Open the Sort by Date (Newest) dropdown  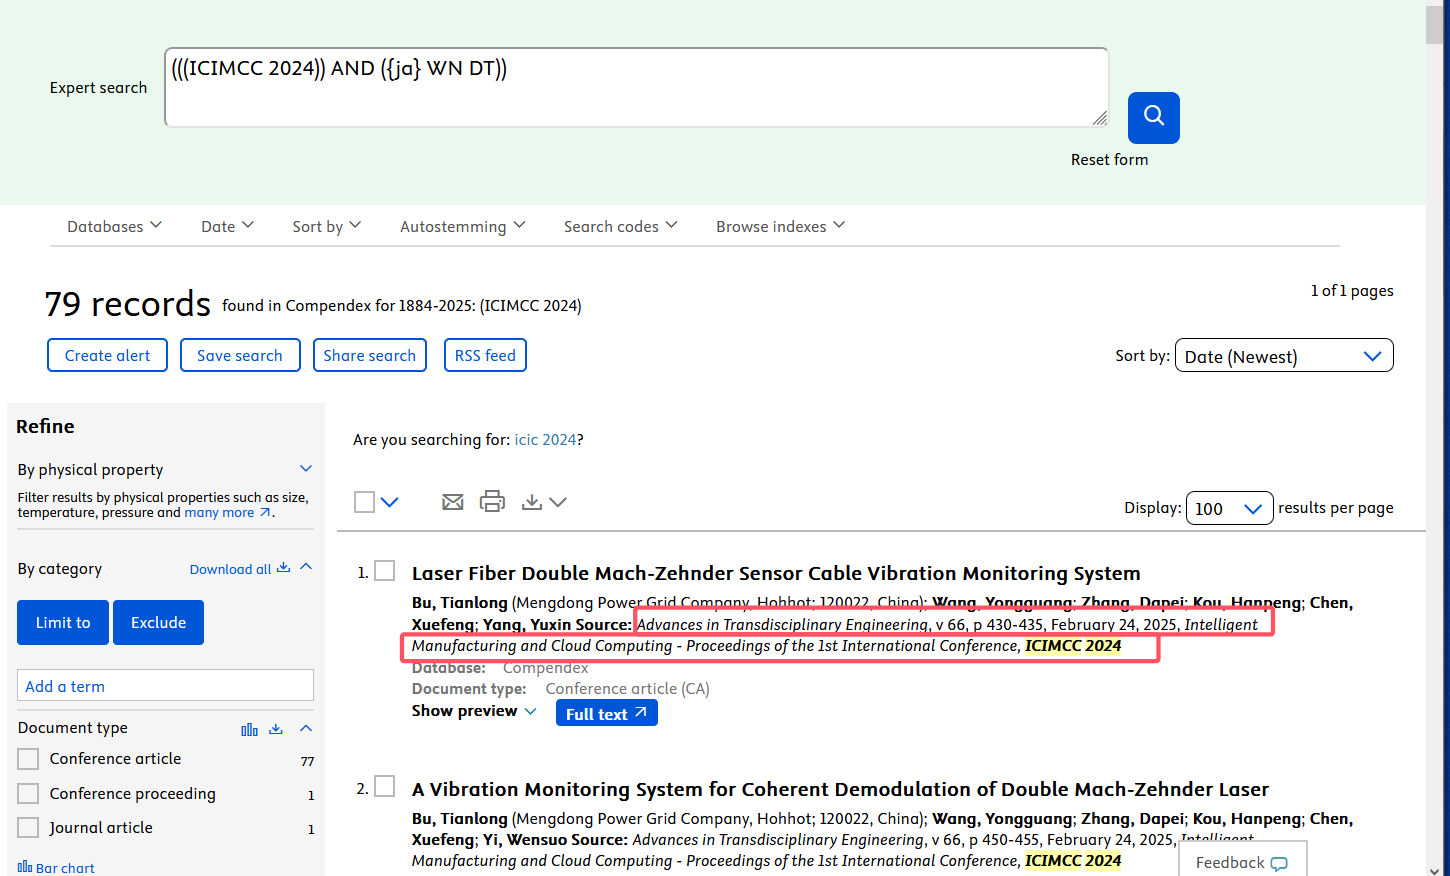coord(1284,356)
